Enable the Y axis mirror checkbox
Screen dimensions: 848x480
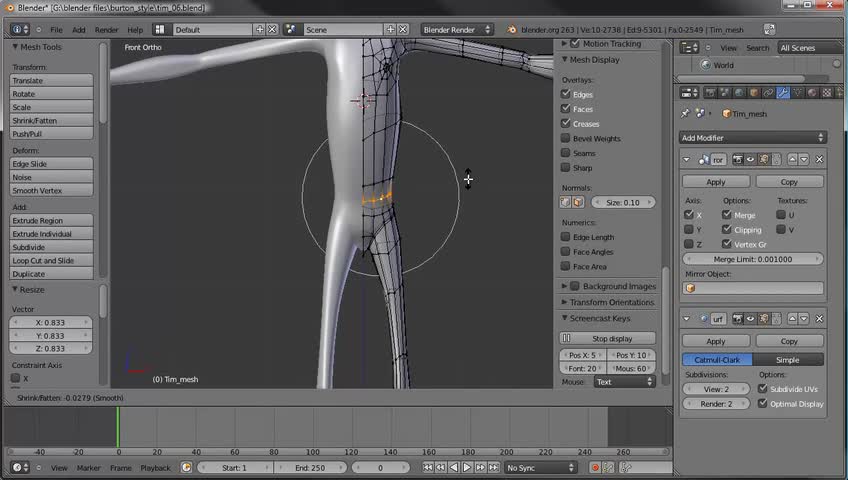point(688,230)
